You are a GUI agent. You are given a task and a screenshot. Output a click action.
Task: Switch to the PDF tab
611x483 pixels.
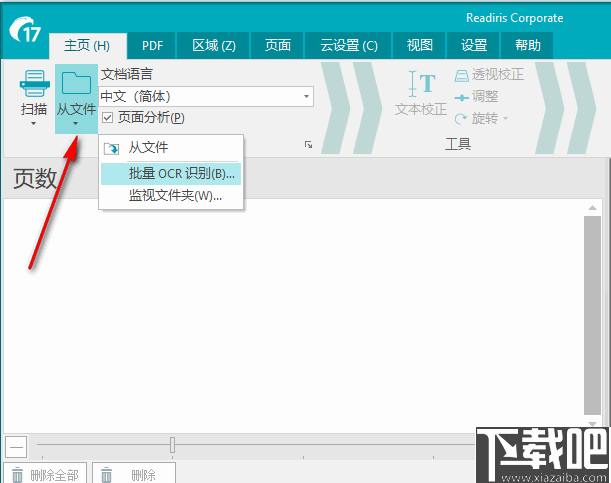pyautogui.click(x=152, y=46)
